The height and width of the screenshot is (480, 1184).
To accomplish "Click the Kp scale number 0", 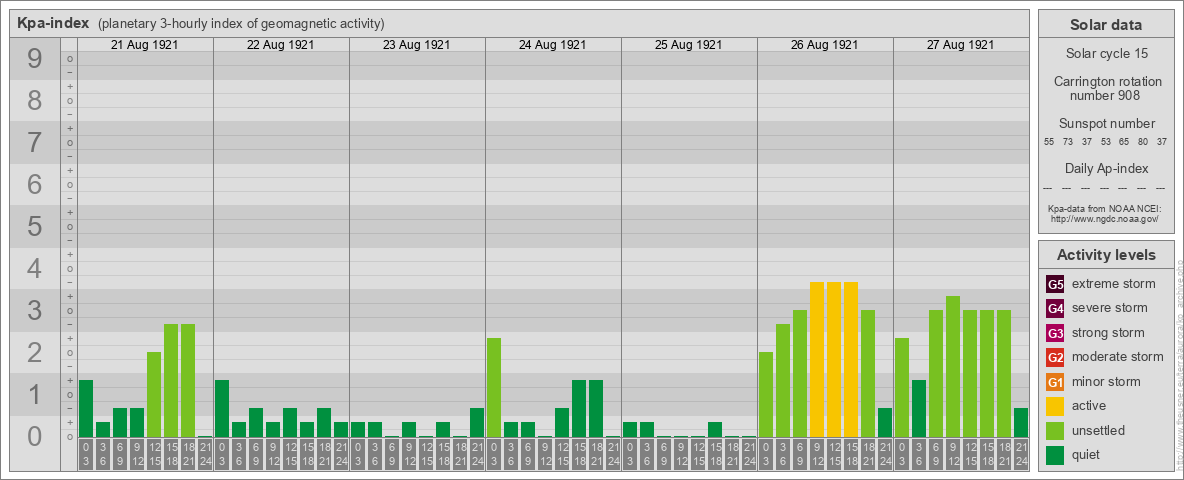I will pyautogui.click(x=35, y=436).
